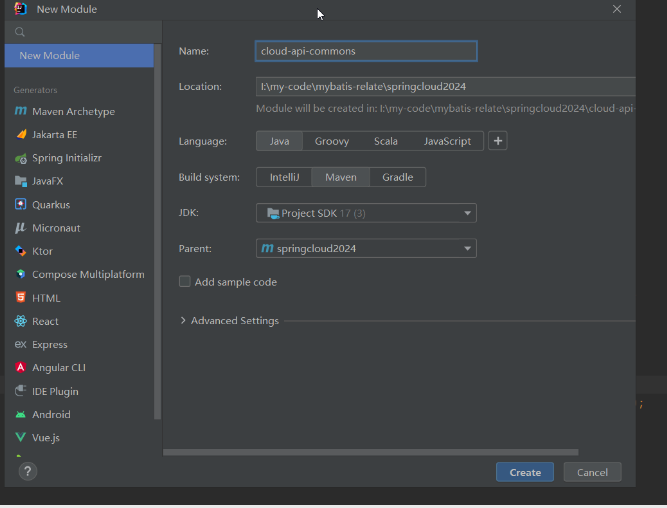Click the IntelliJ IDEA logo in title bar
The image size is (667, 508).
[20, 9]
